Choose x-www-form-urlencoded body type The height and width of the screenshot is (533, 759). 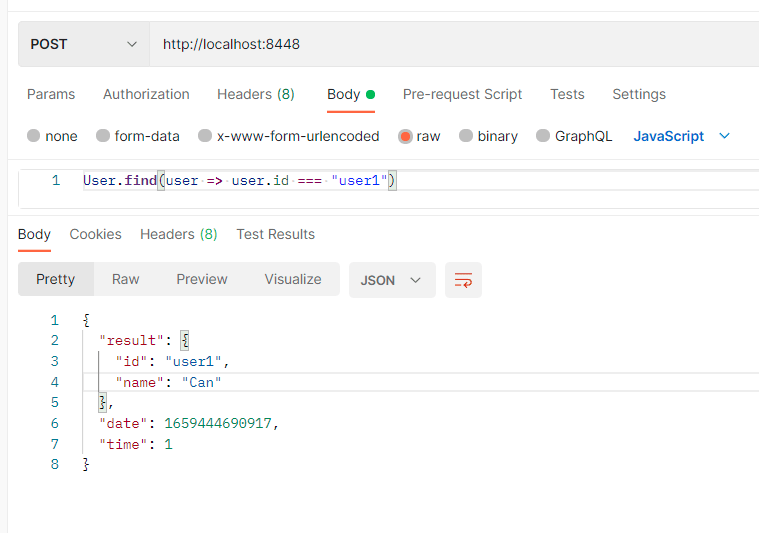[205, 136]
